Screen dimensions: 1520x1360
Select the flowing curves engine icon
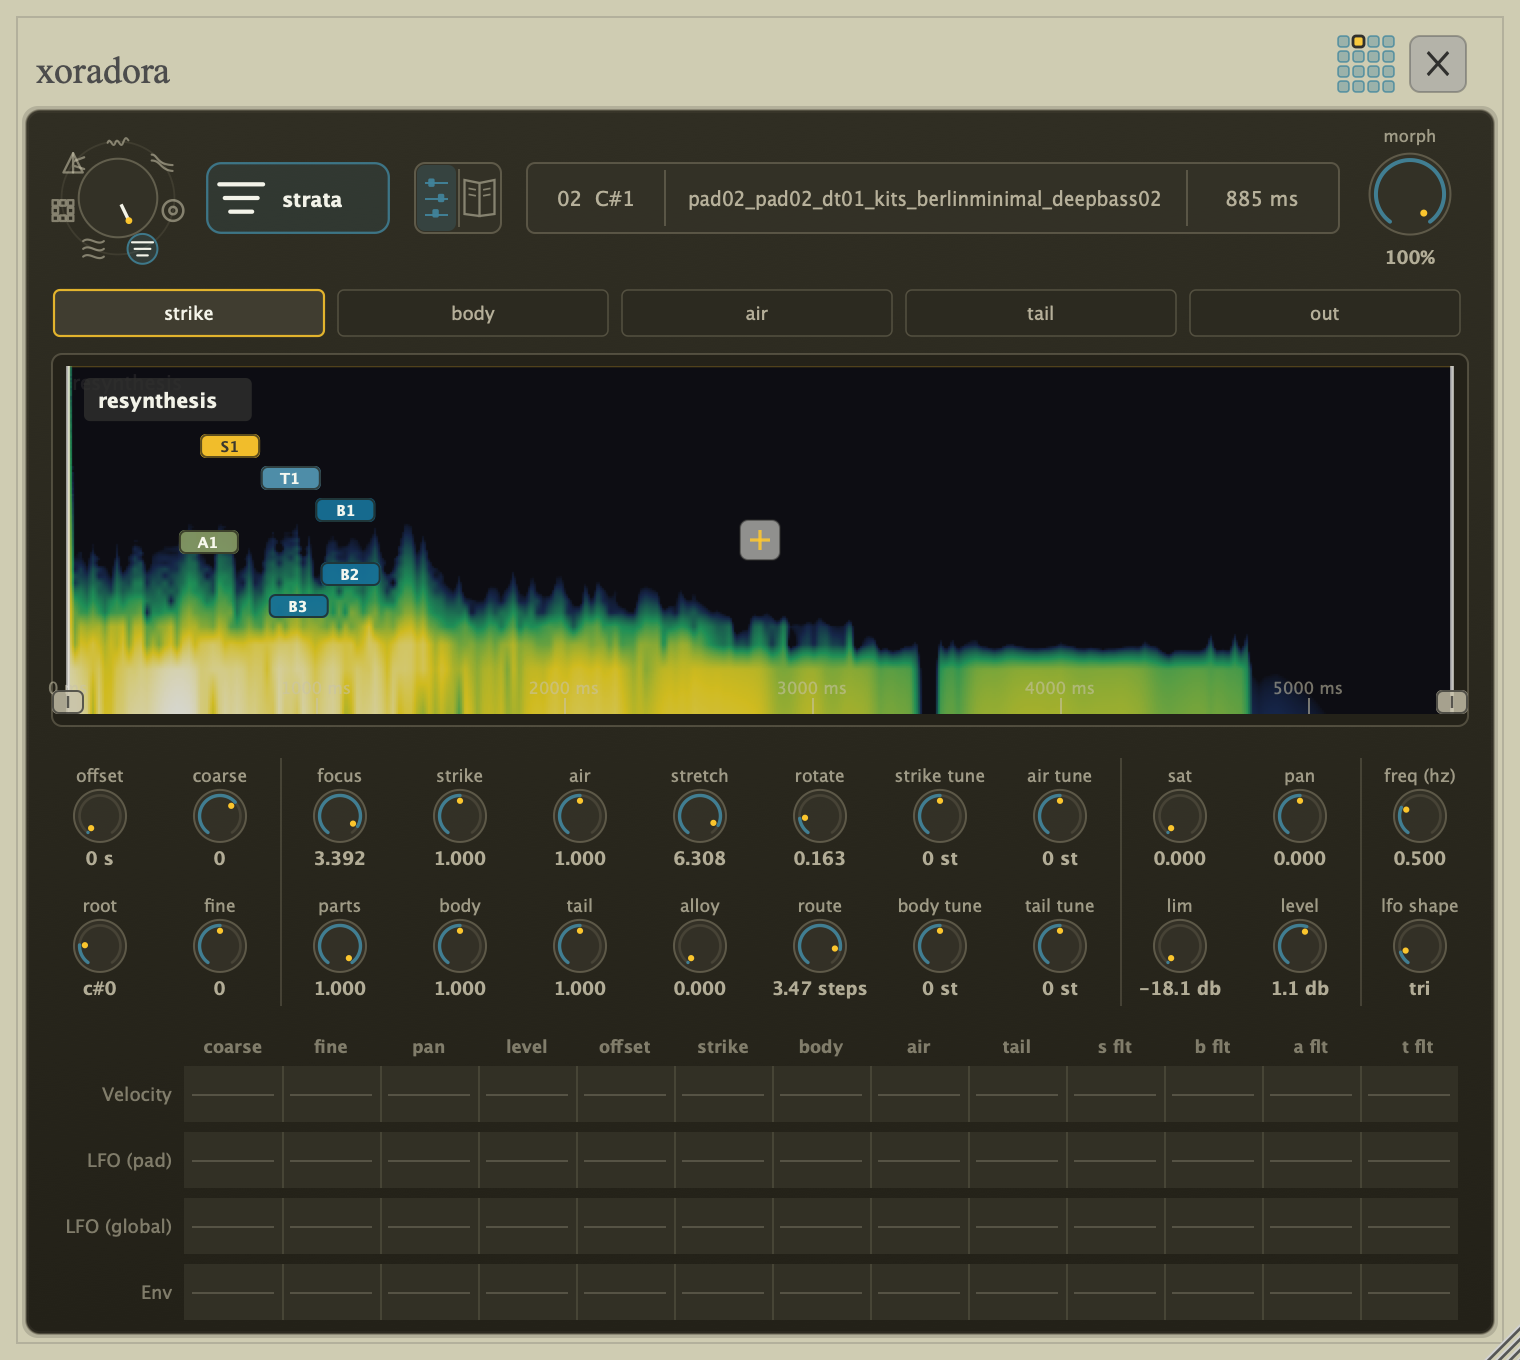click(x=162, y=162)
